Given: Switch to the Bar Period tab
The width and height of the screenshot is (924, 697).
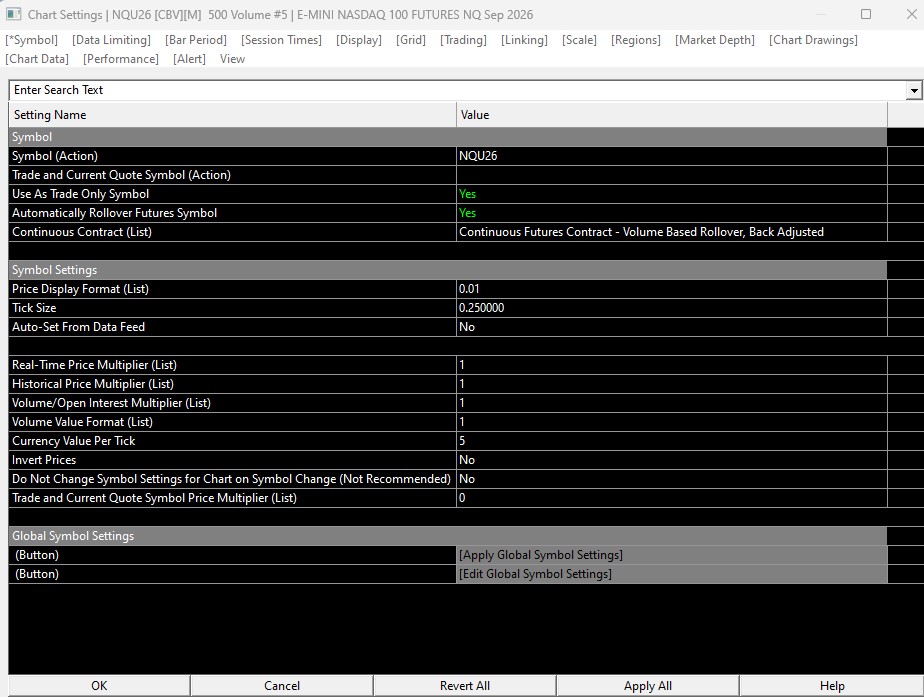Looking at the screenshot, I should coord(196,40).
